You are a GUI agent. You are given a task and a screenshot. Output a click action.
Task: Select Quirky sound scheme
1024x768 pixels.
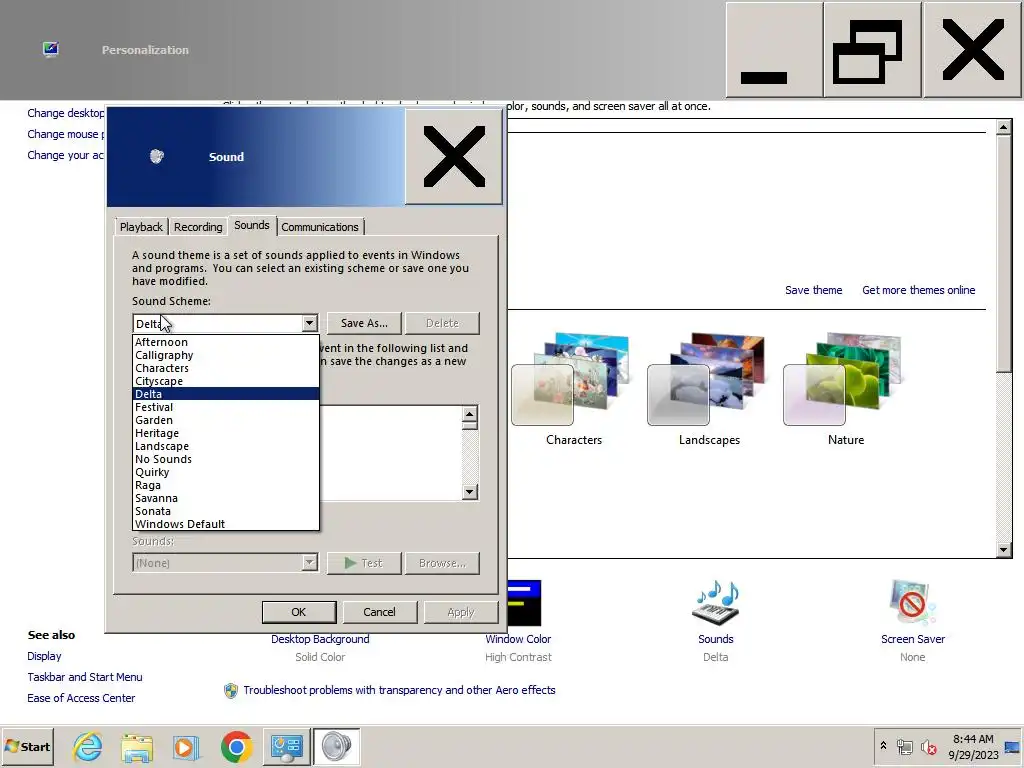coord(225,472)
